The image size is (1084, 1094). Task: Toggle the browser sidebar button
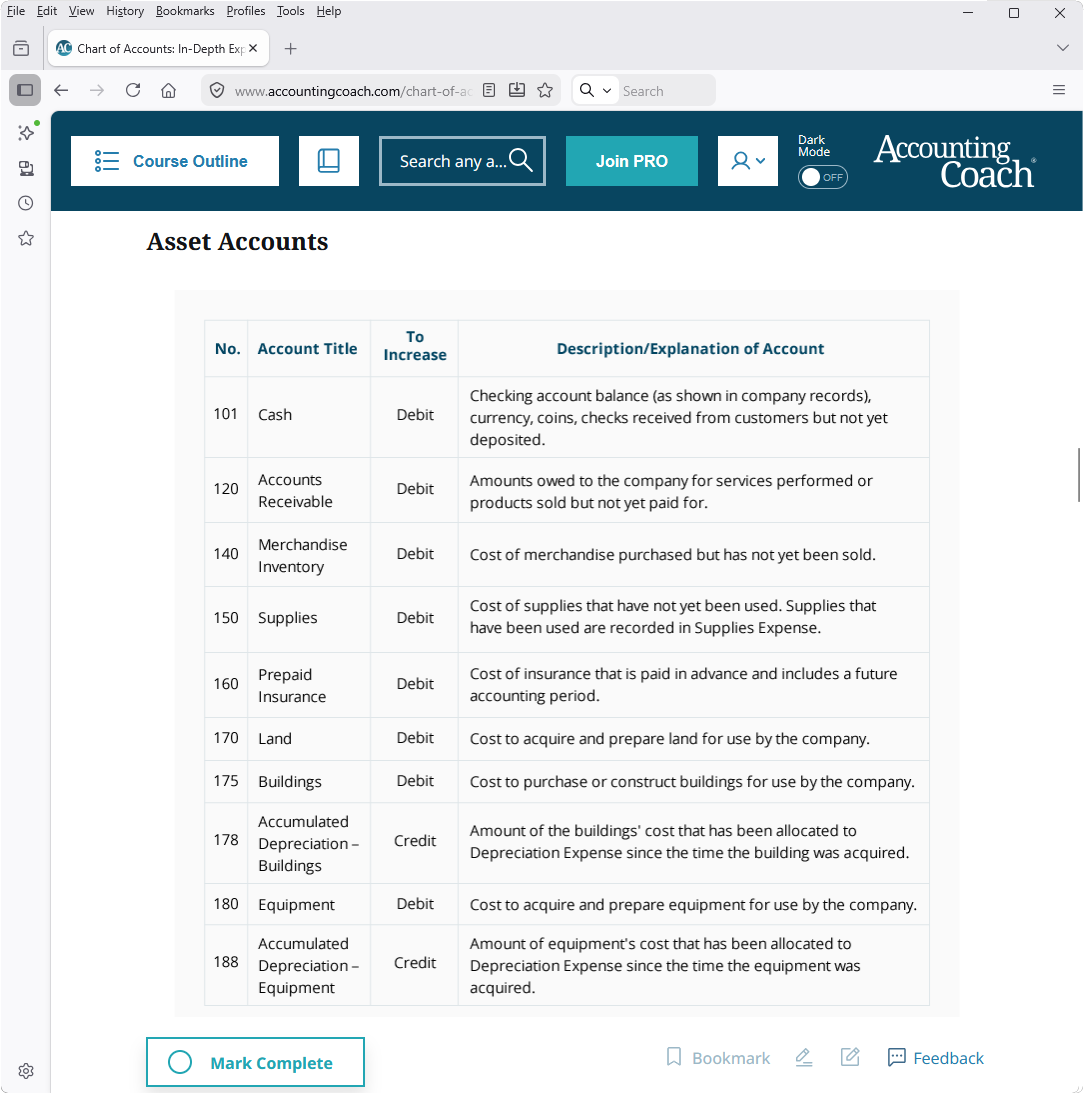click(x=25, y=90)
